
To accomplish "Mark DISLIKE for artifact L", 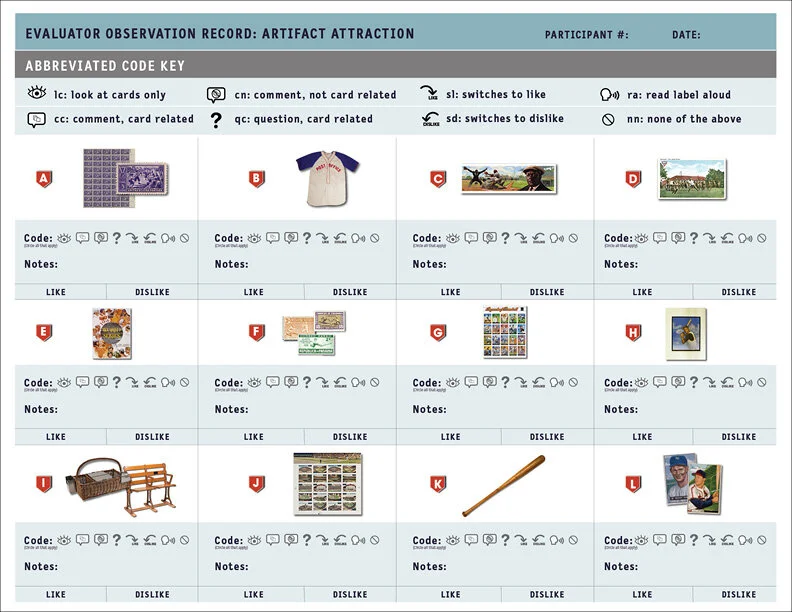I will tap(739, 594).
